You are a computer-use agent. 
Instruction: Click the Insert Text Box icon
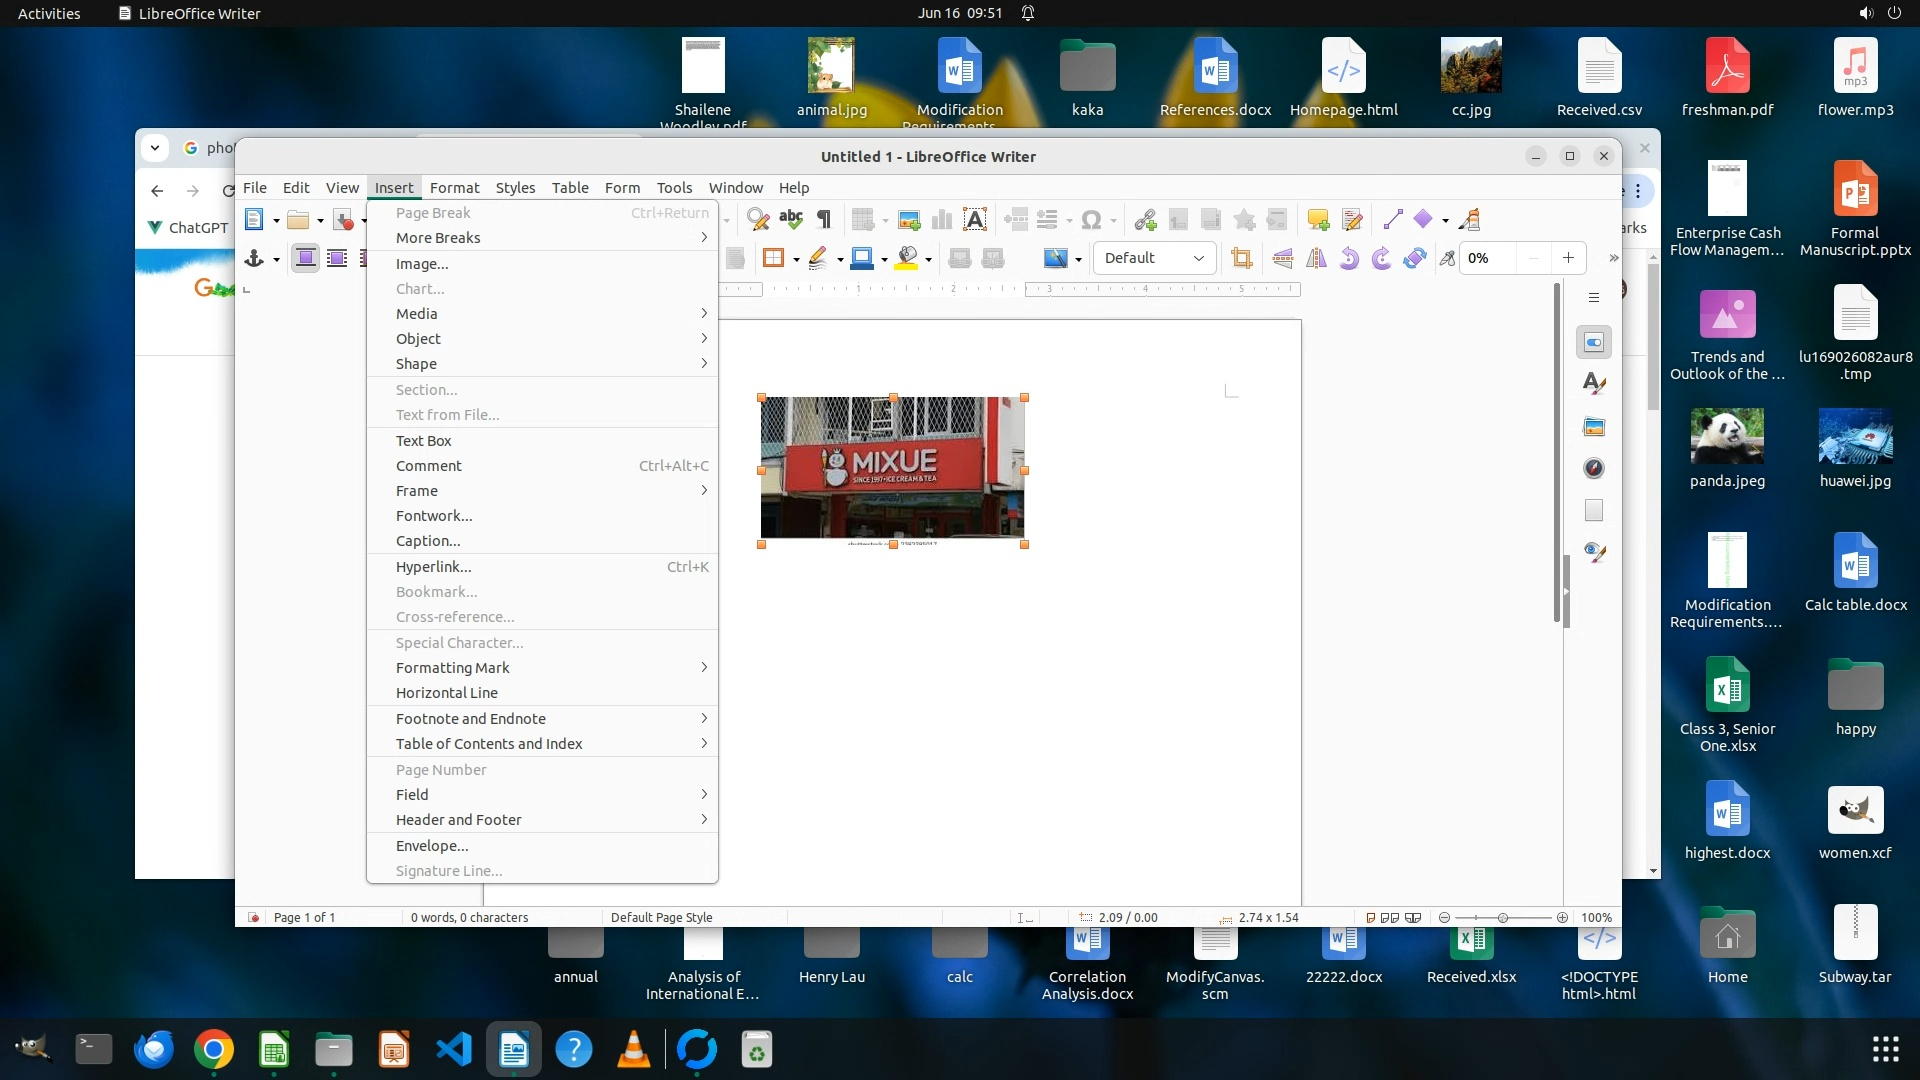pyautogui.click(x=975, y=220)
